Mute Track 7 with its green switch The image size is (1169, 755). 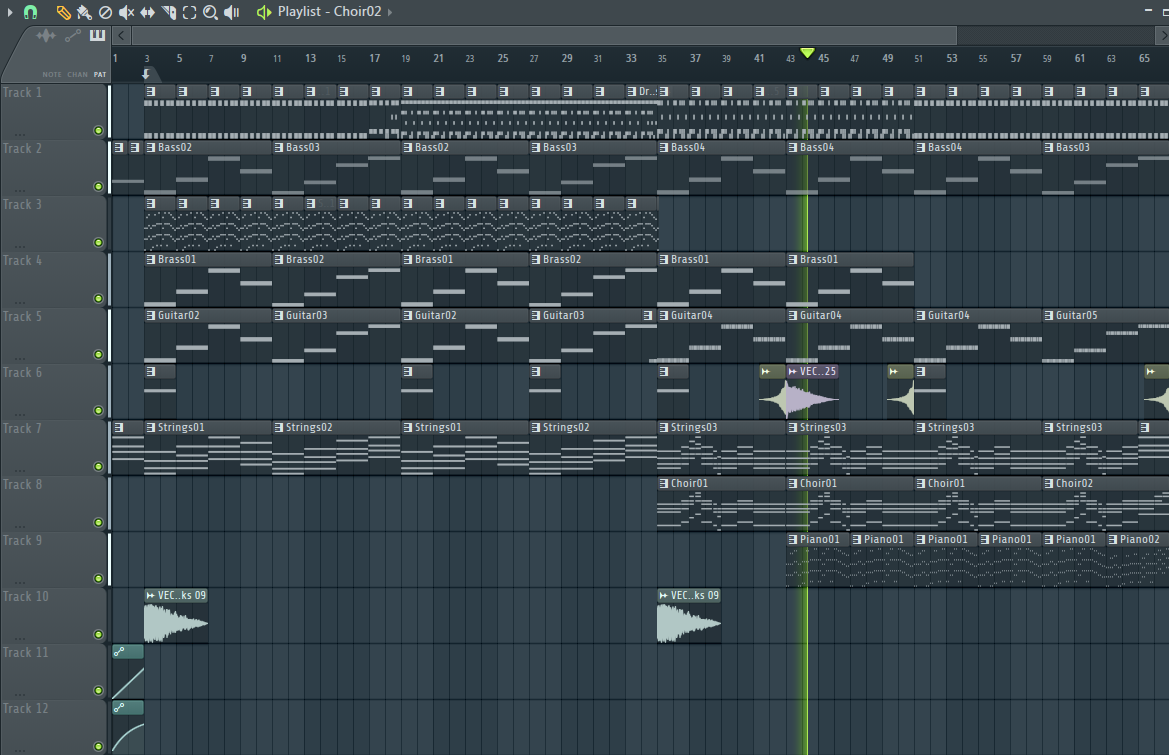[98, 467]
